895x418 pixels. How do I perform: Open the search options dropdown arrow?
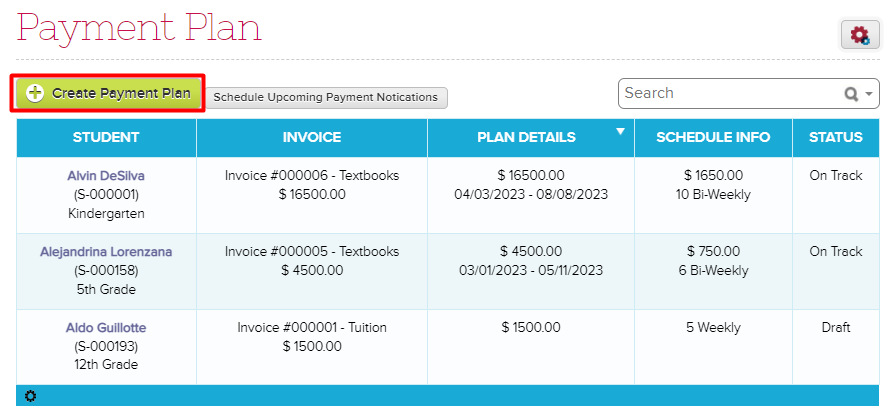click(869, 94)
